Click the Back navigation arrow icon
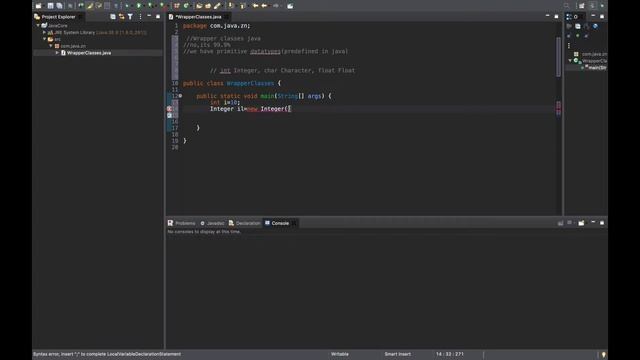640x360 pixels. [264, 6]
